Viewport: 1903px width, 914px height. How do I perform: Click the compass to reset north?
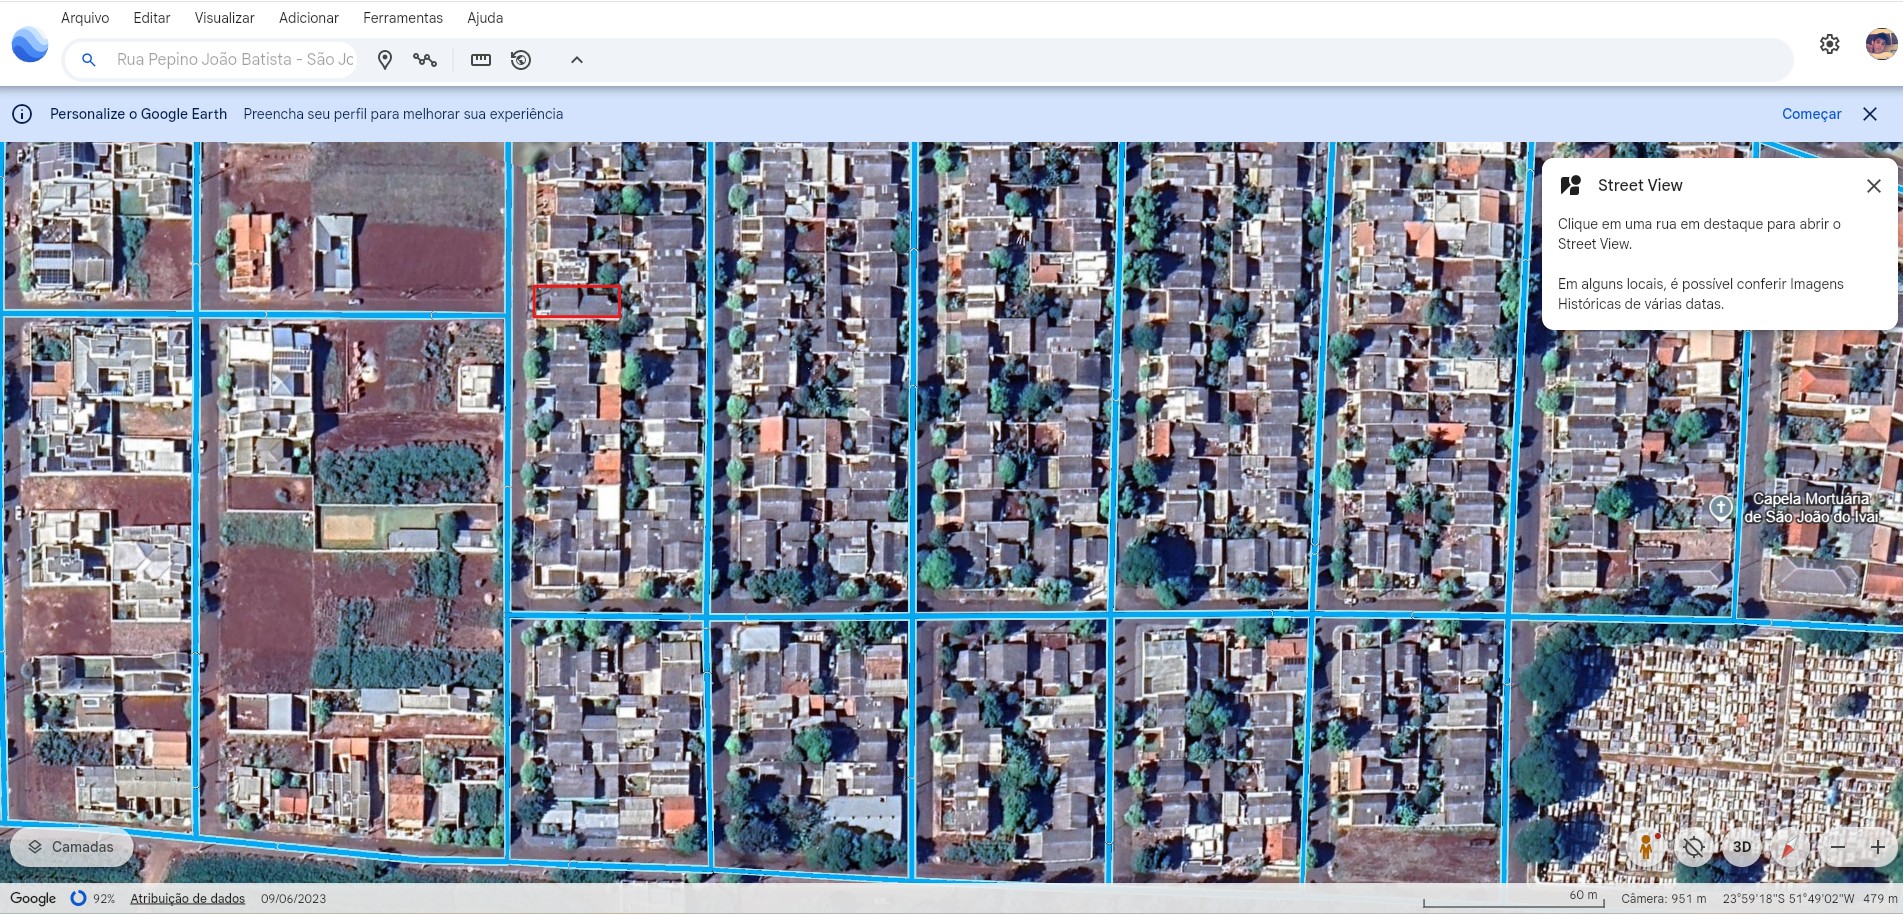pos(1788,847)
